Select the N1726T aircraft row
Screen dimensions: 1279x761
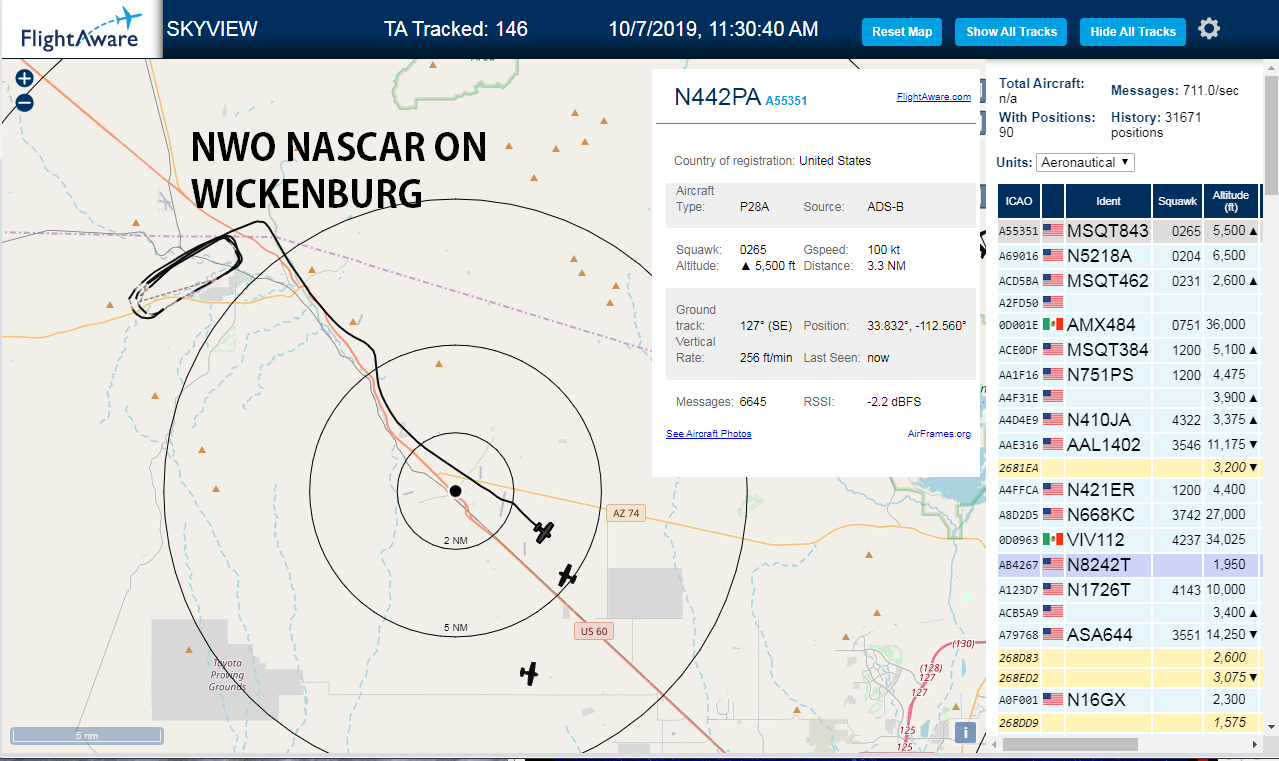[x=1128, y=589]
